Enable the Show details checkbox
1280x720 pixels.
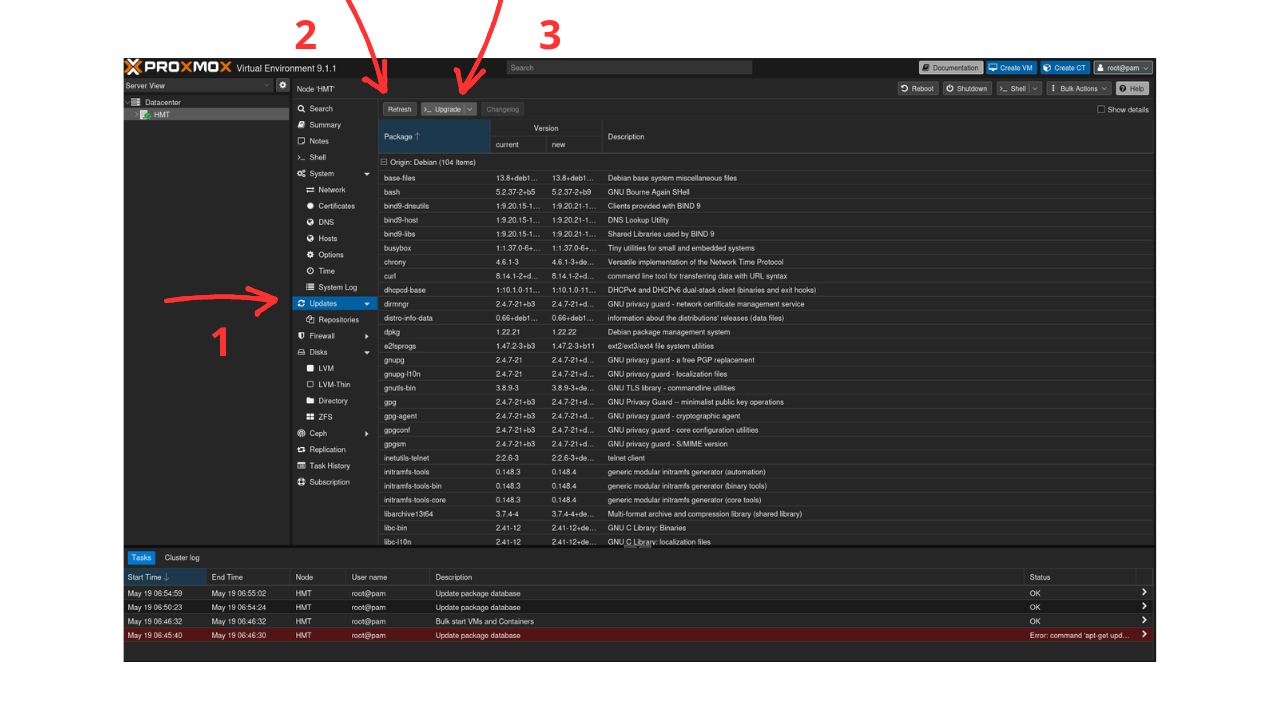coord(1101,109)
